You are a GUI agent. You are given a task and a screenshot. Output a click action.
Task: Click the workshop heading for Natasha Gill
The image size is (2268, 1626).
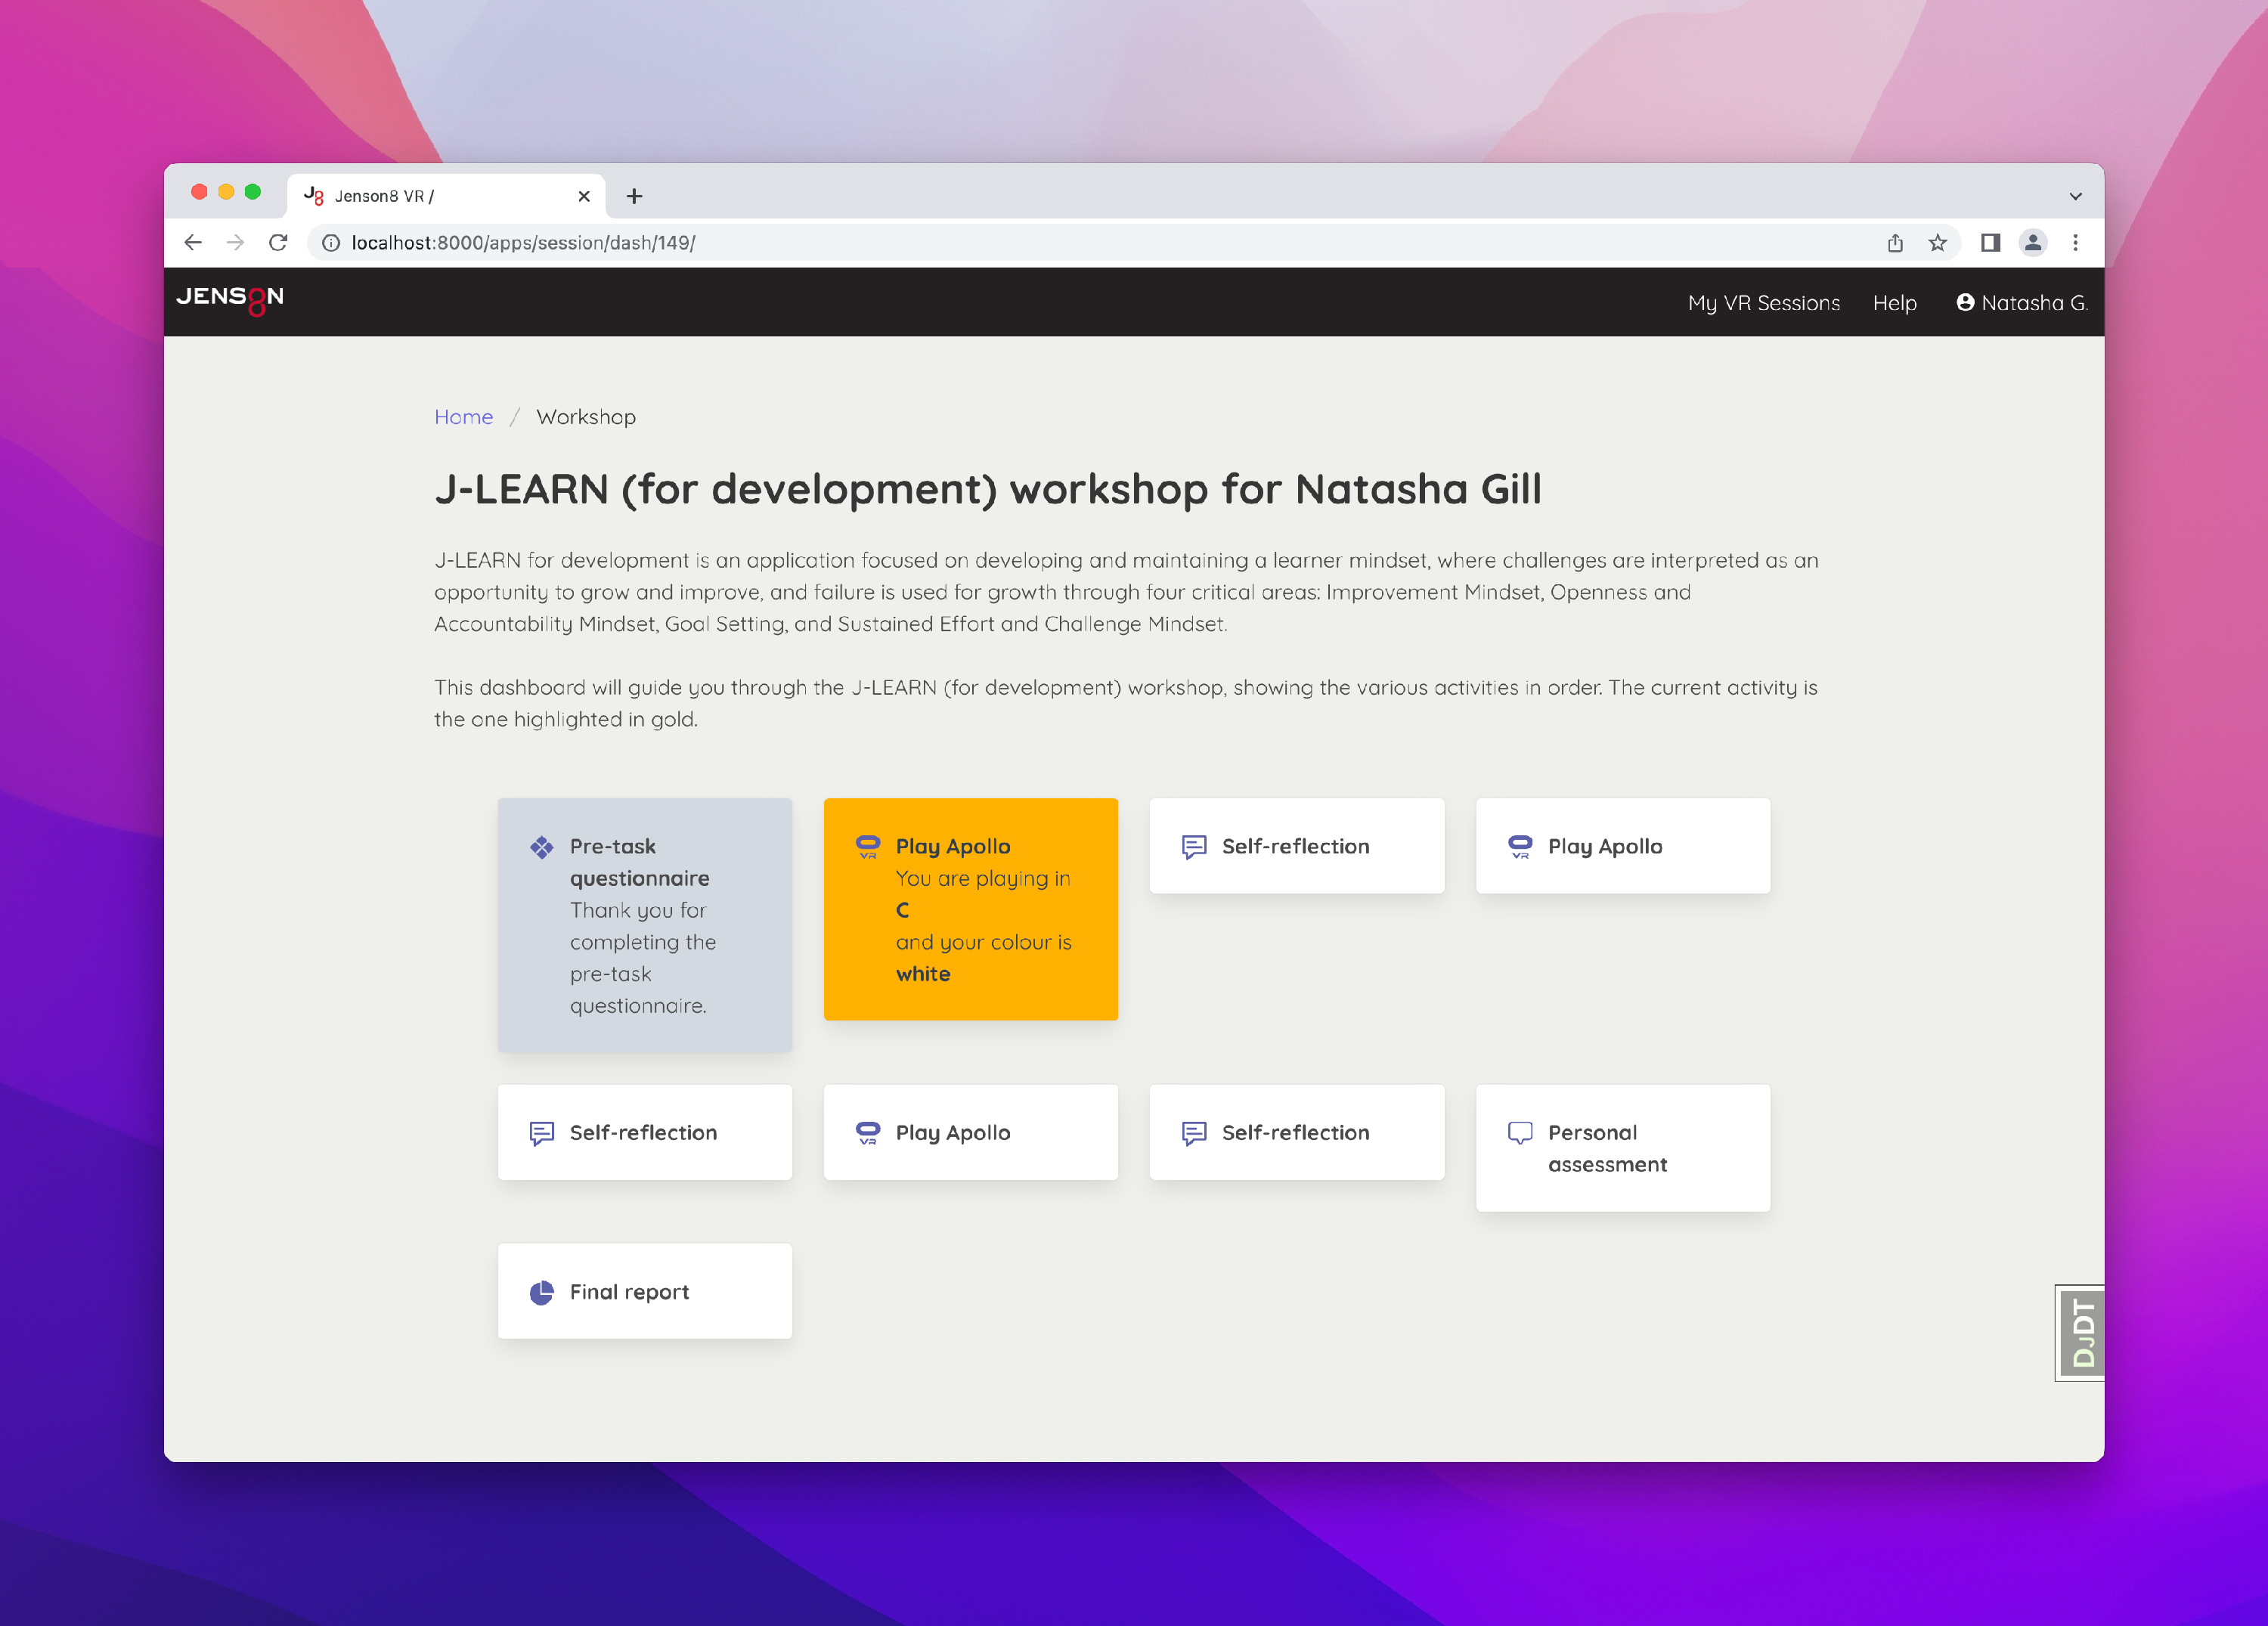(988, 490)
